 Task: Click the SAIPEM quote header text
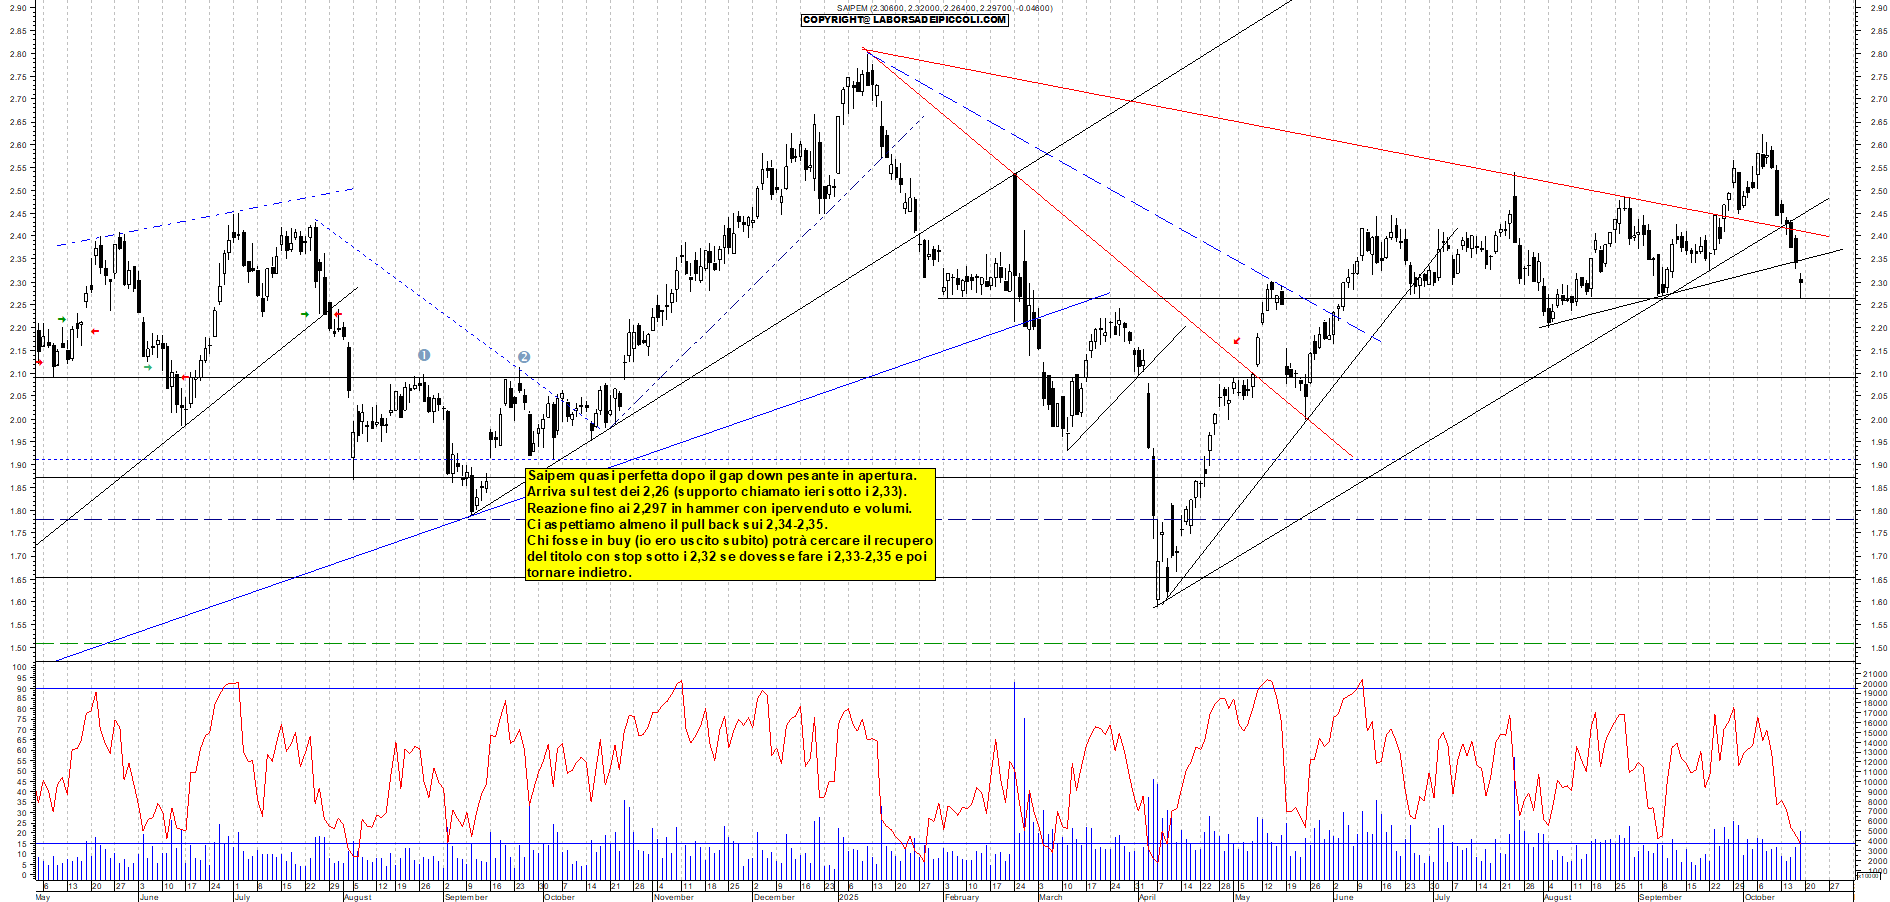(x=944, y=8)
